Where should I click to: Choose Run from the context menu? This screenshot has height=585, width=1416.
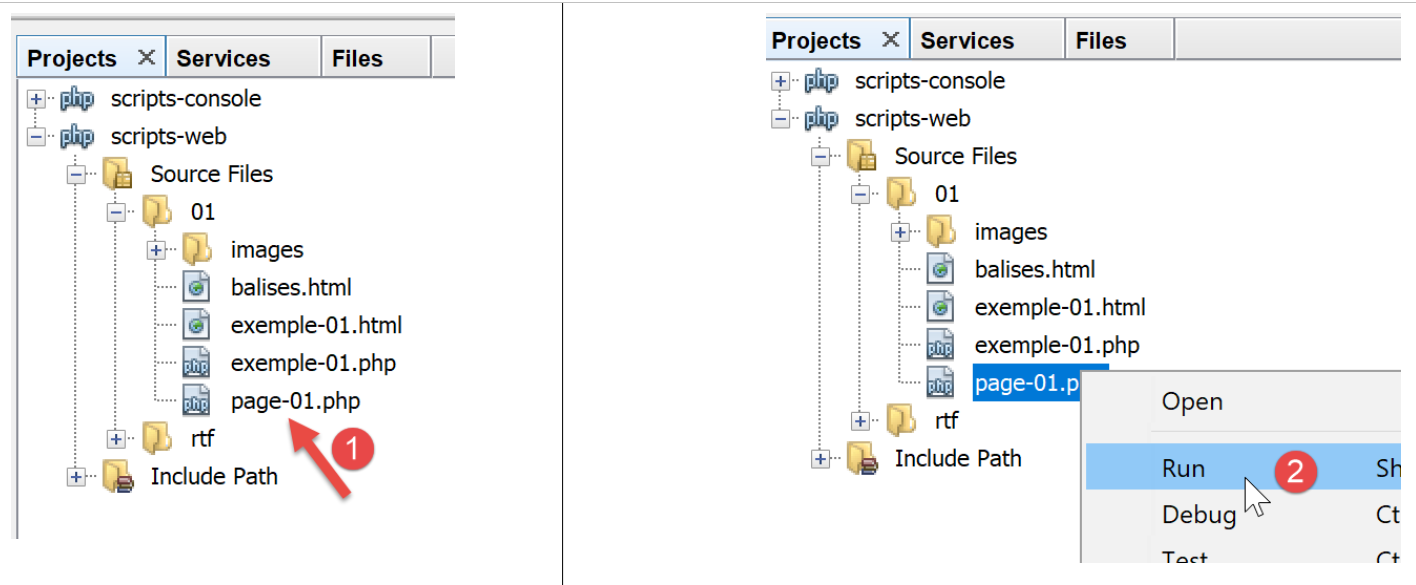coord(1184,469)
